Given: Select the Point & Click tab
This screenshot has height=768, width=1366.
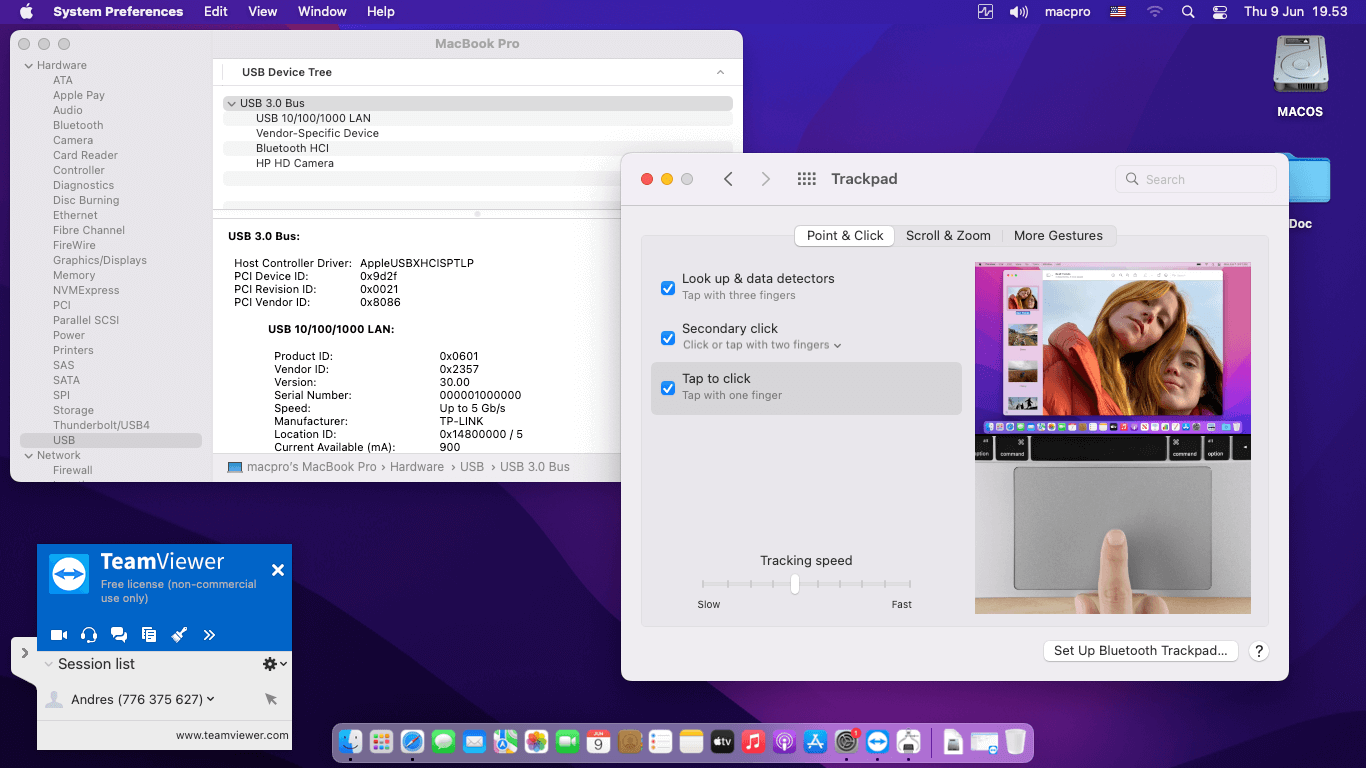Looking at the screenshot, I should [845, 236].
